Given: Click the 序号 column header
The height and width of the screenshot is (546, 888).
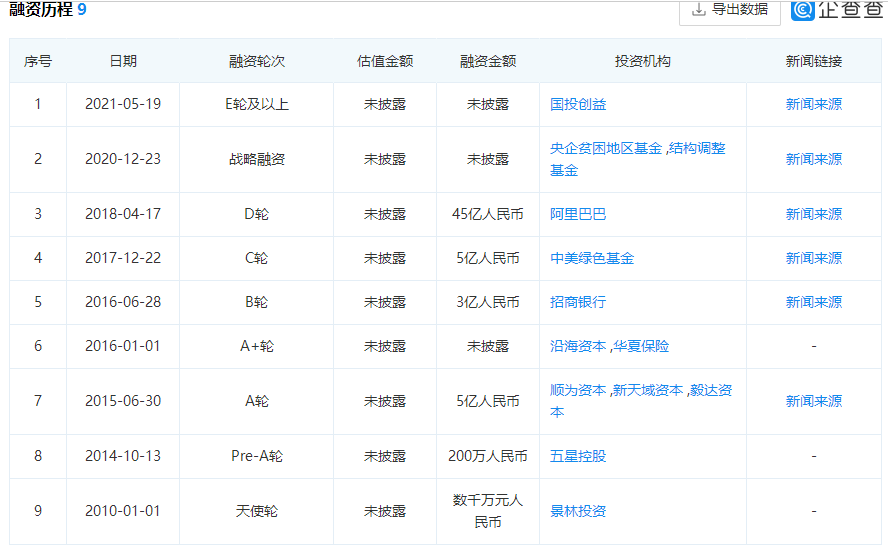Looking at the screenshot, I should click(38, 61).
